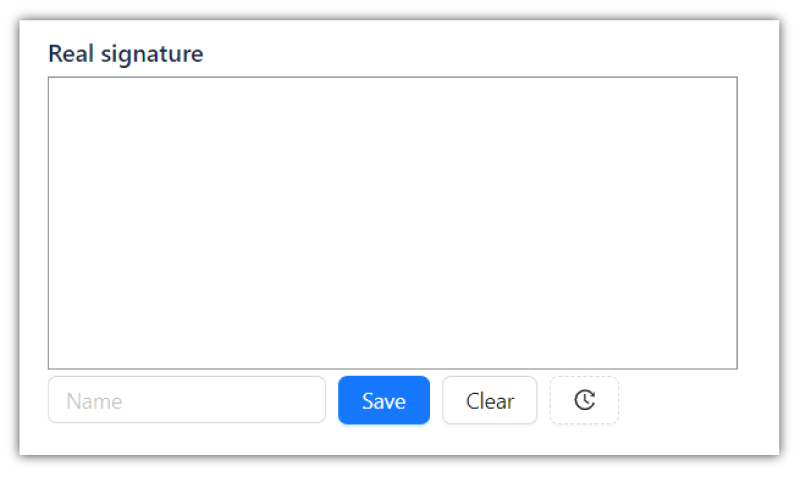Show signature history with the dashed button
801x478 pixels.
click(x=584, y=400)
